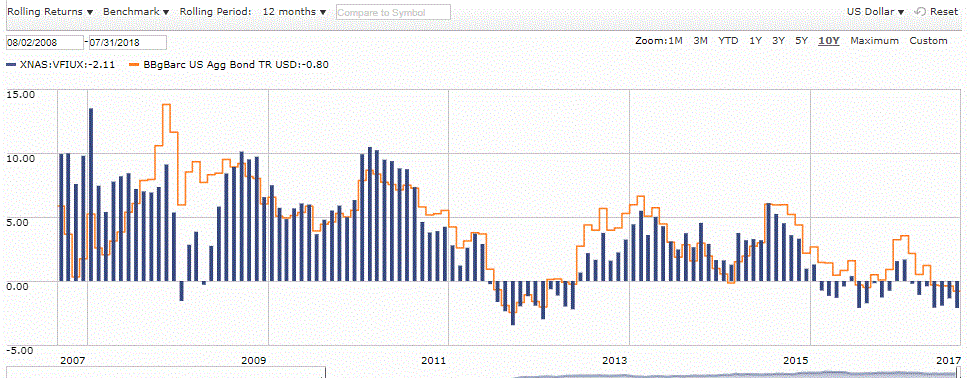Set zoom to YTD
Viewport: 970px width, 378px height.
[x=728, y=41]
